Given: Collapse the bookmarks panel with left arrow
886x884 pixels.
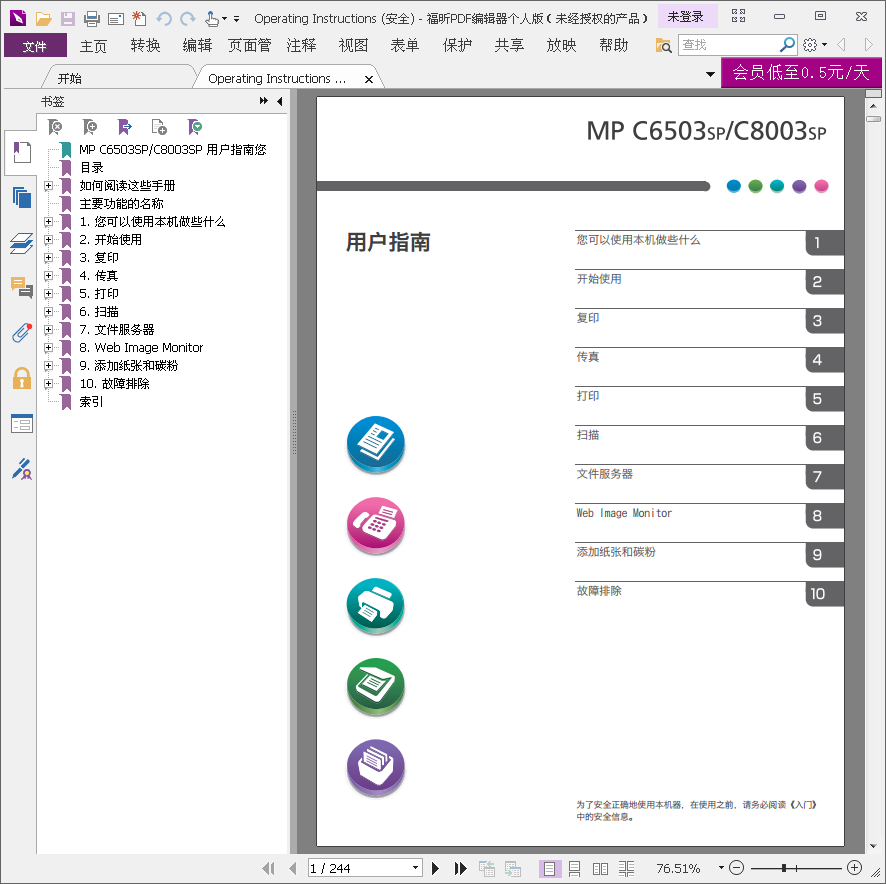Looking at the screenshot, I should point(280,101).
